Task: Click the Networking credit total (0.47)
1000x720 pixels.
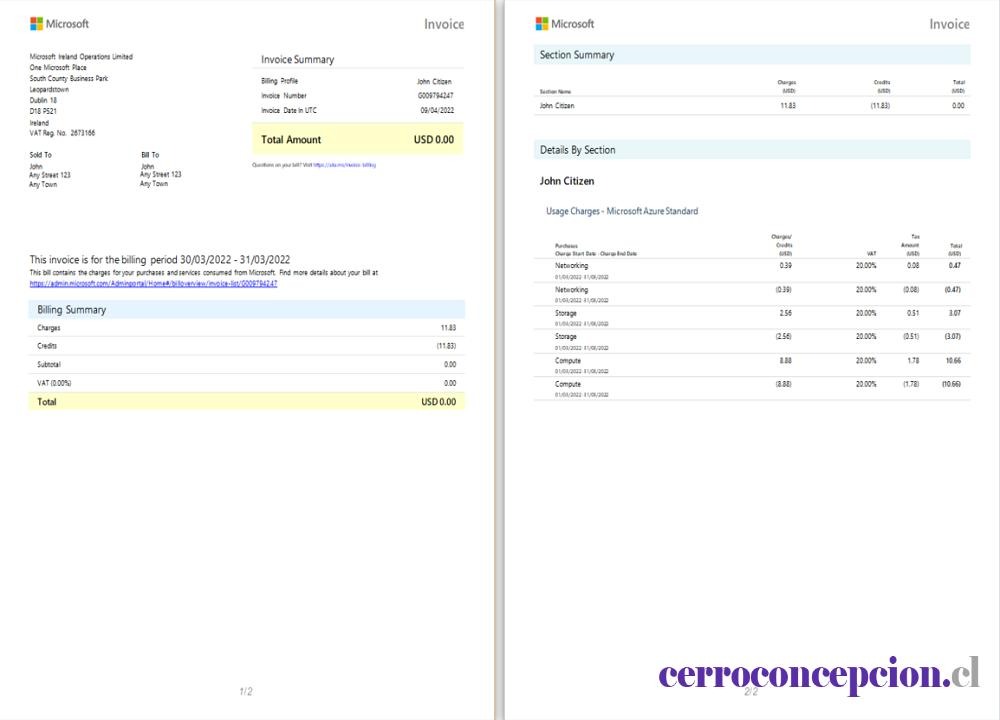Action: click(x=953, y=290)
